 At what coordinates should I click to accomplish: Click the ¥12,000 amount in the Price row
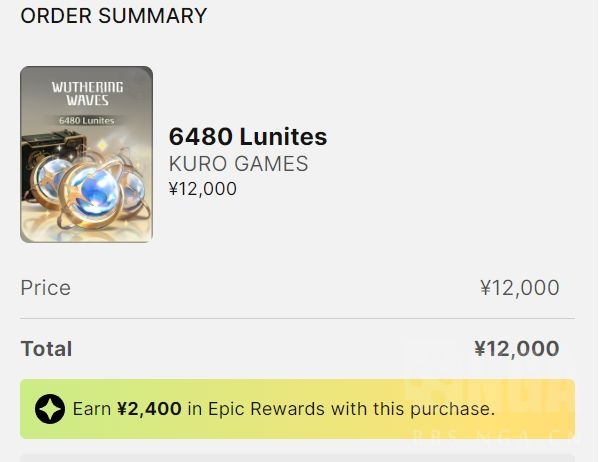pos(519,288)
